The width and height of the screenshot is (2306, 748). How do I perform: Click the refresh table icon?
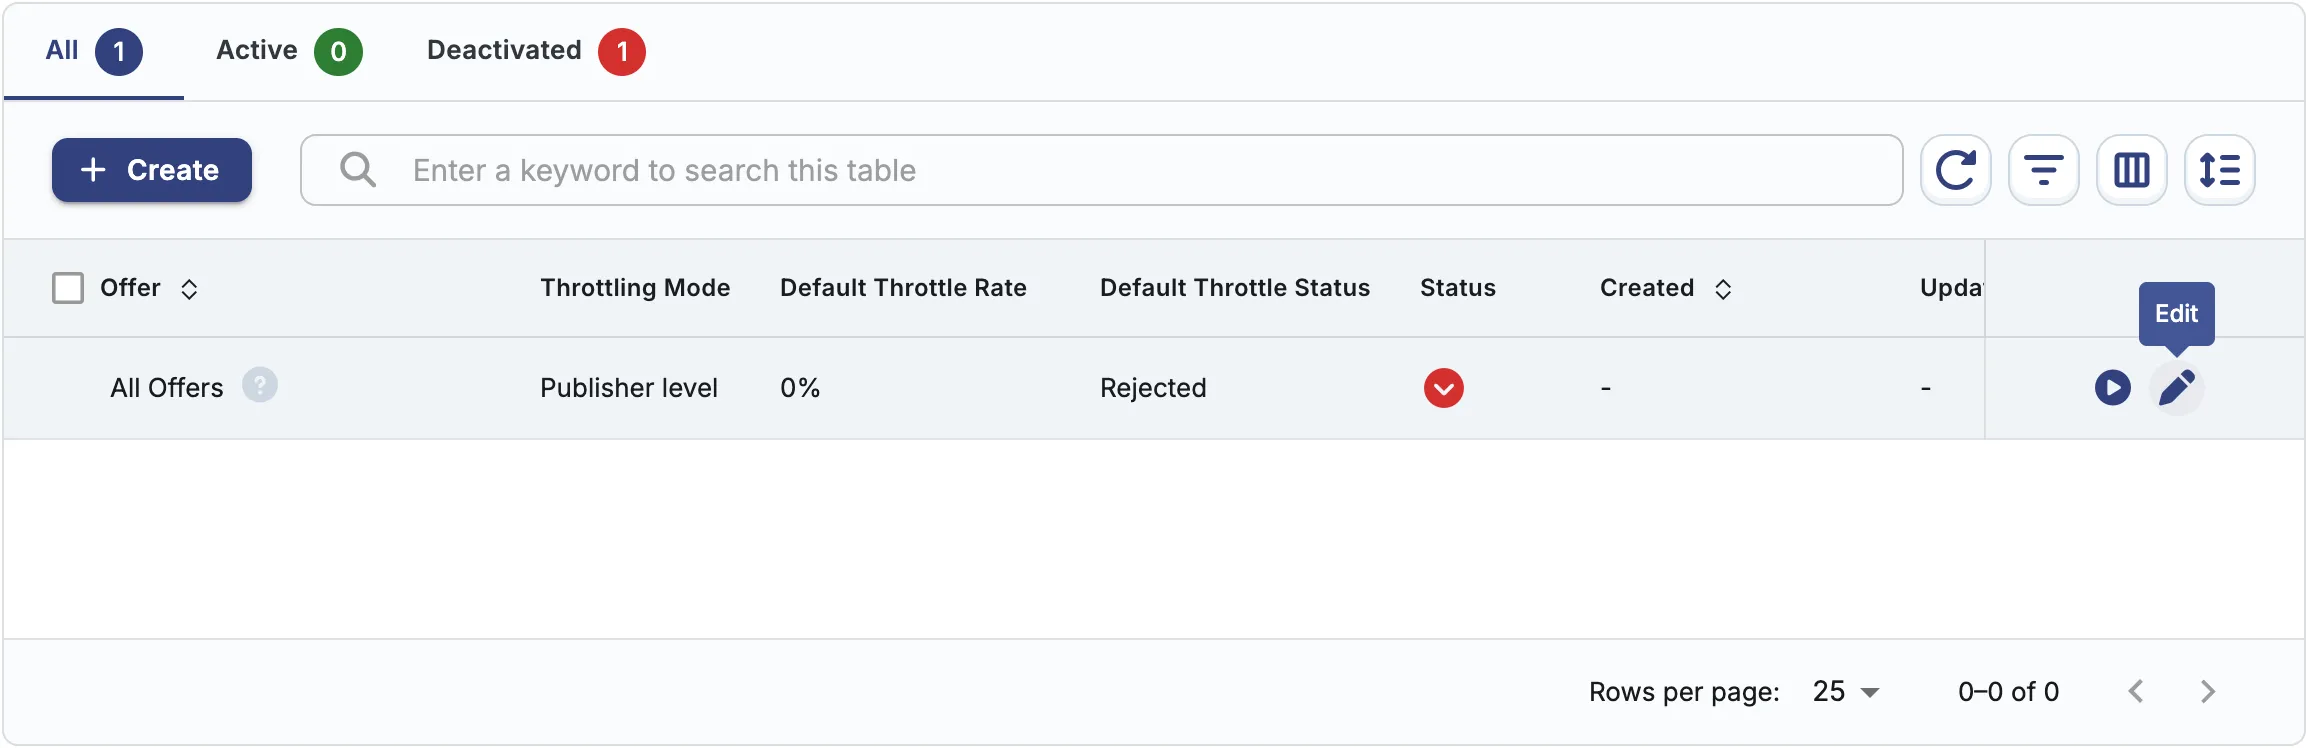click(1955, 170)
